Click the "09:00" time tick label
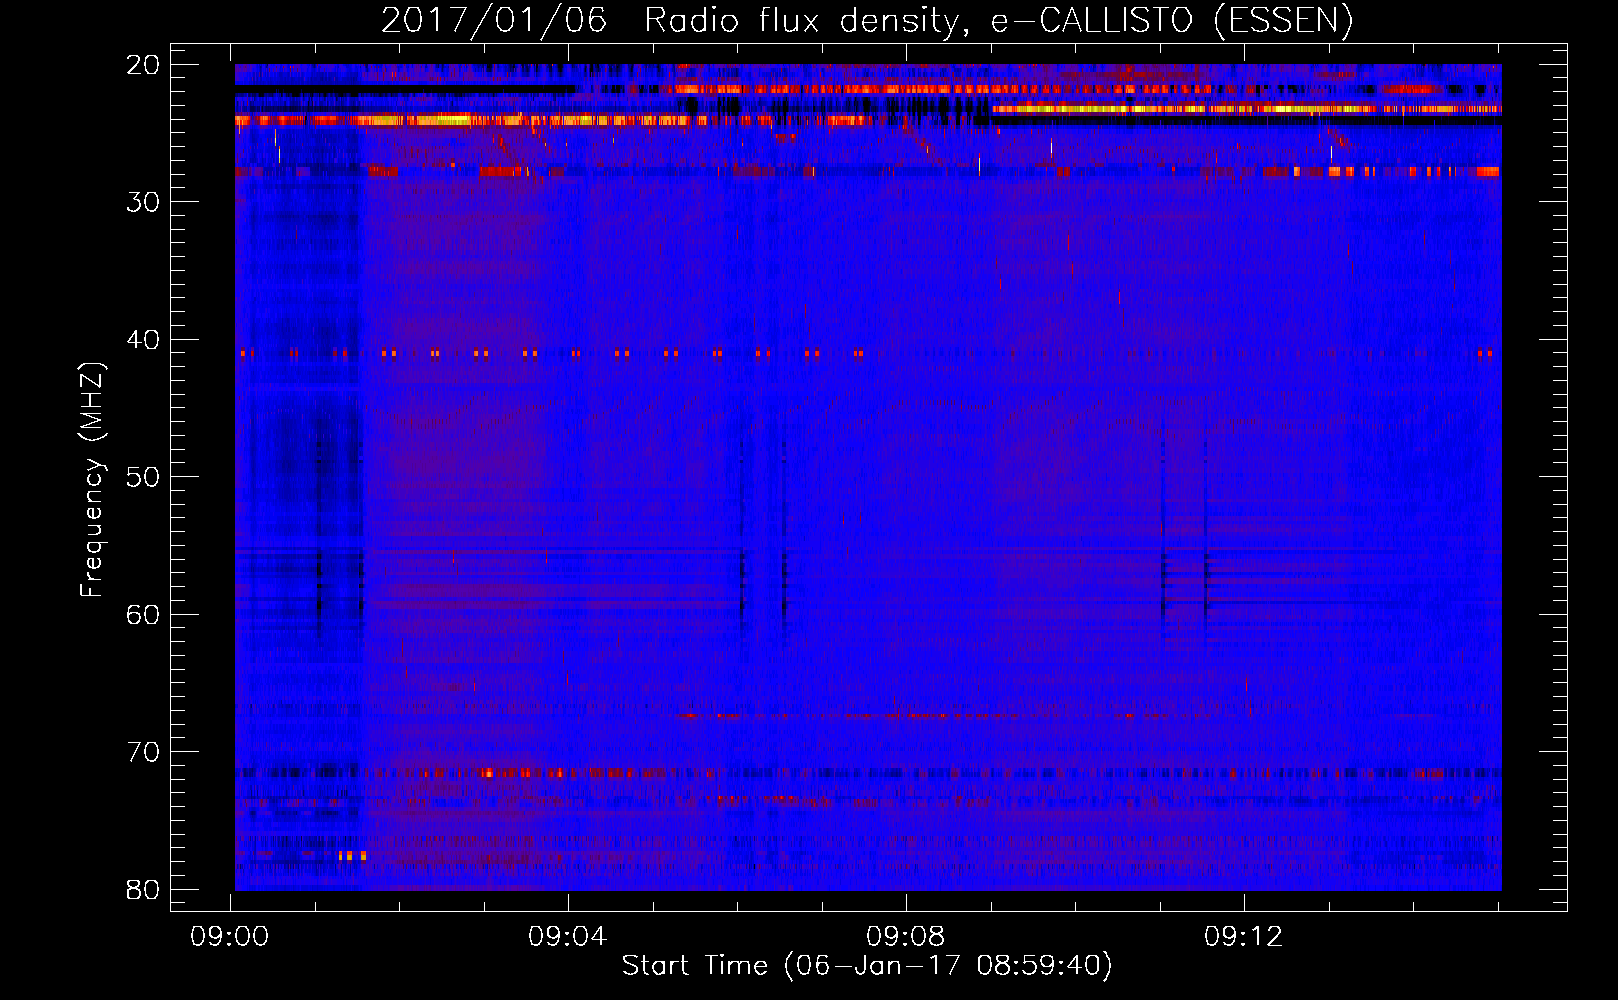Screen dimensions: 1618x1000 coord(230,937)
